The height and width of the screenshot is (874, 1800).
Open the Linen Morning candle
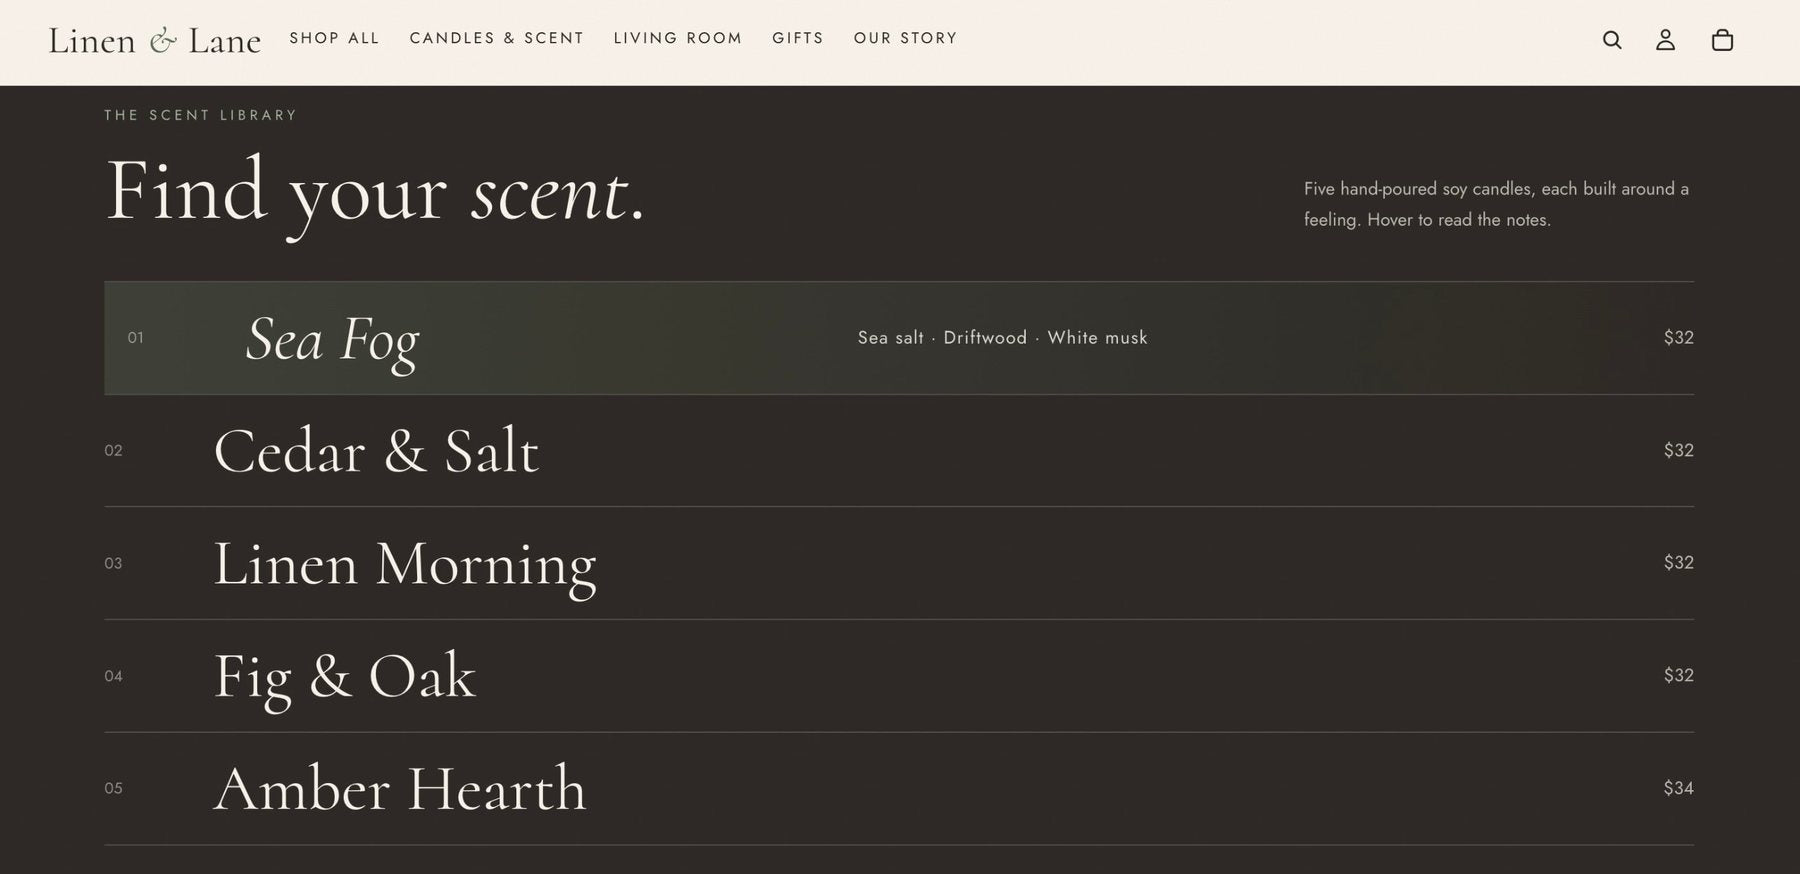pos(899,563)
